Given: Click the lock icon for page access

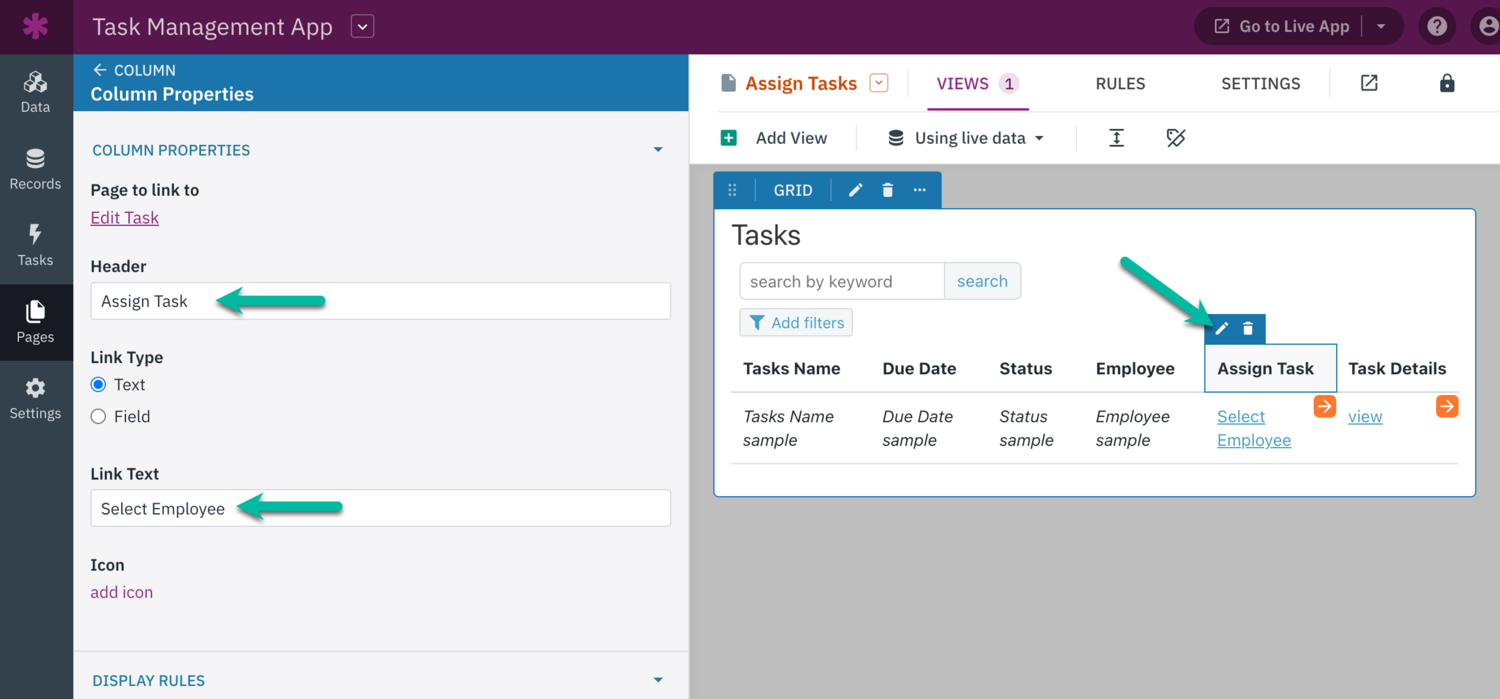Looking at the screenshot, I should coord(1446,84).
